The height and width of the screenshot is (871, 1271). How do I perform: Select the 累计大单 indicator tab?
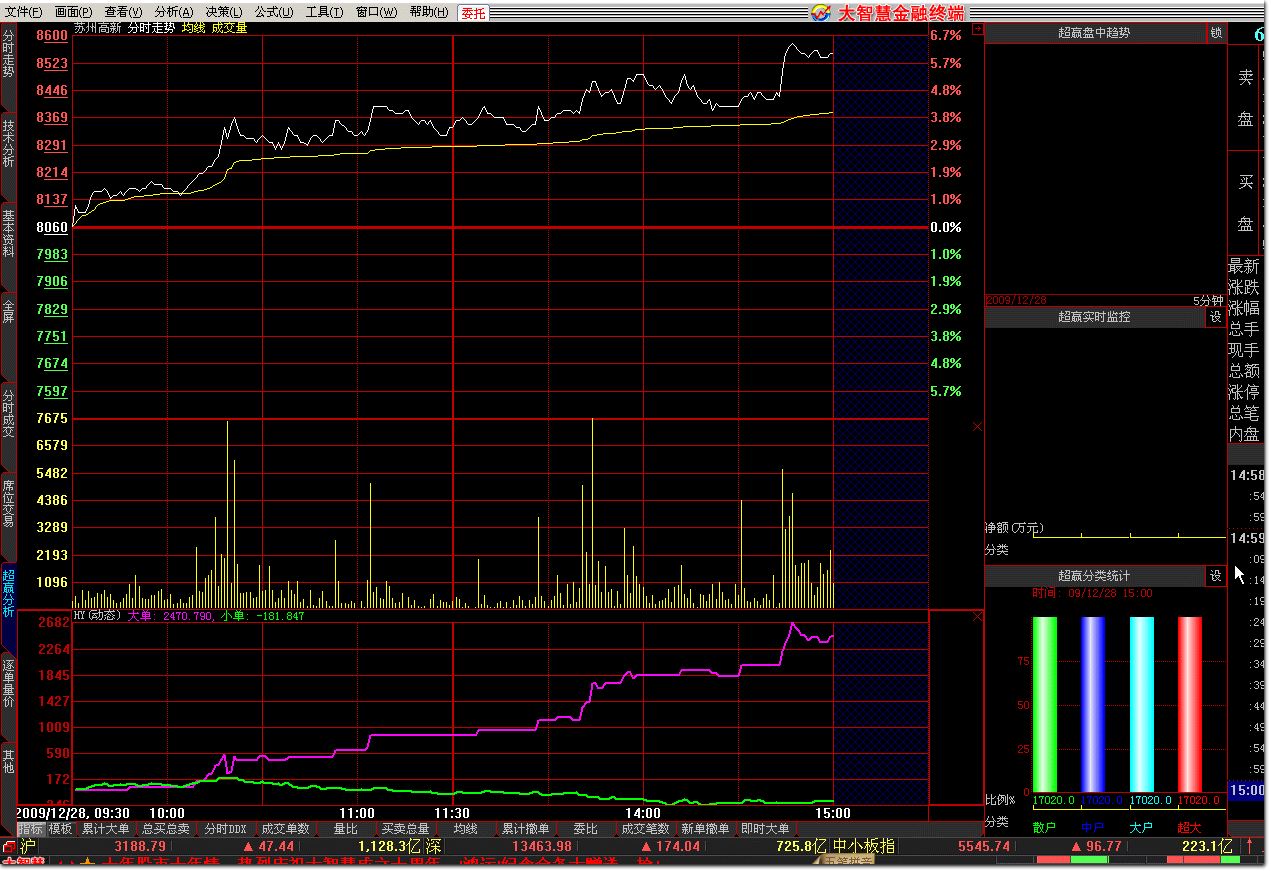pyautogui.click(x=106, y=829)
